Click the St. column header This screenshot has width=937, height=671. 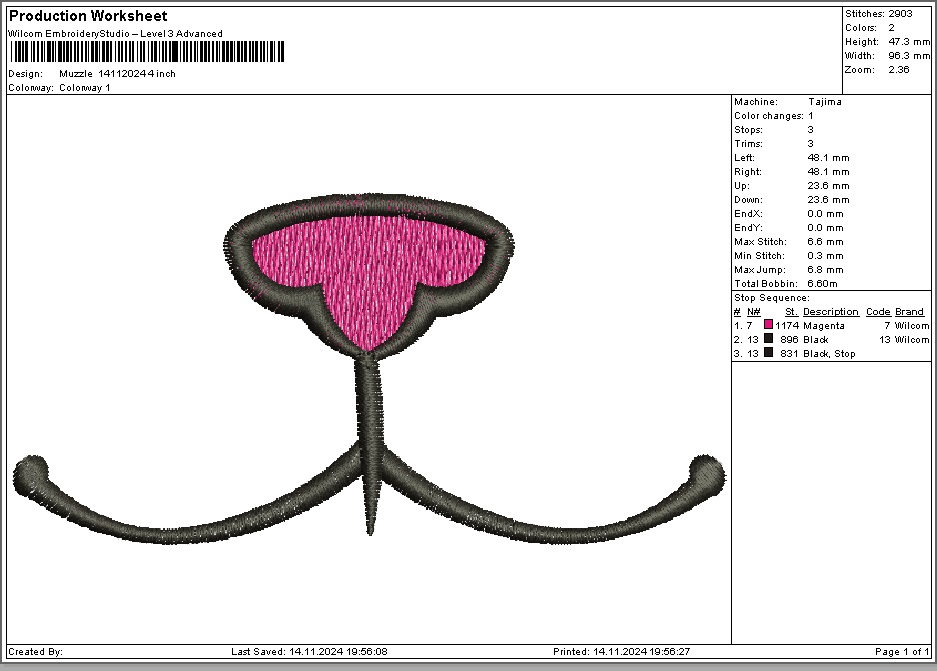(791, 312)
